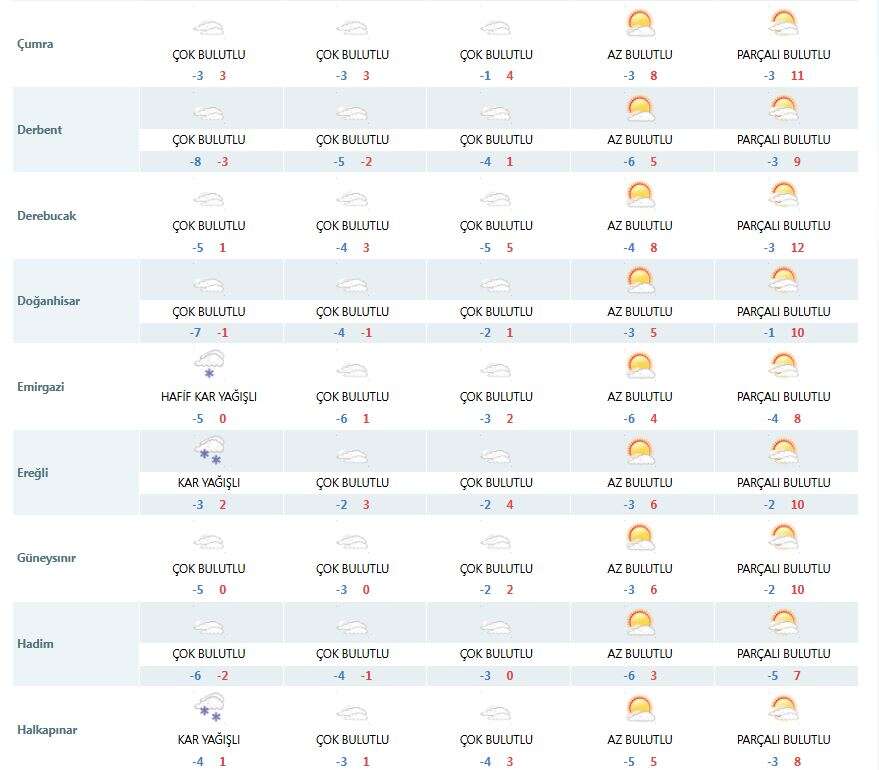Click Güneysınır's AZ BULUTLU sun icon
Viewport: 879px width, 770px height.
pos(639,537)
